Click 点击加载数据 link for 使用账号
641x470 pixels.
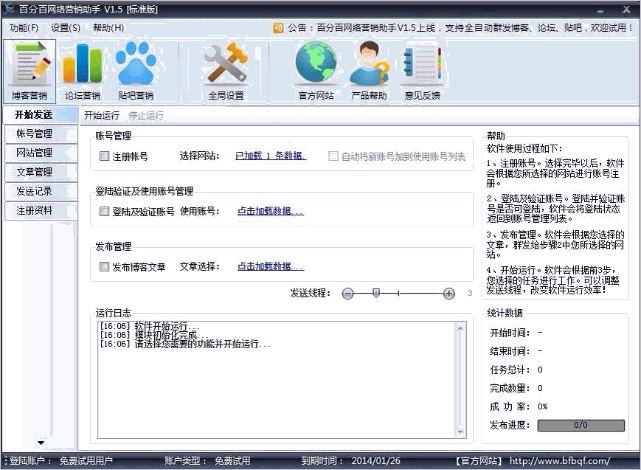coord(271,211)
